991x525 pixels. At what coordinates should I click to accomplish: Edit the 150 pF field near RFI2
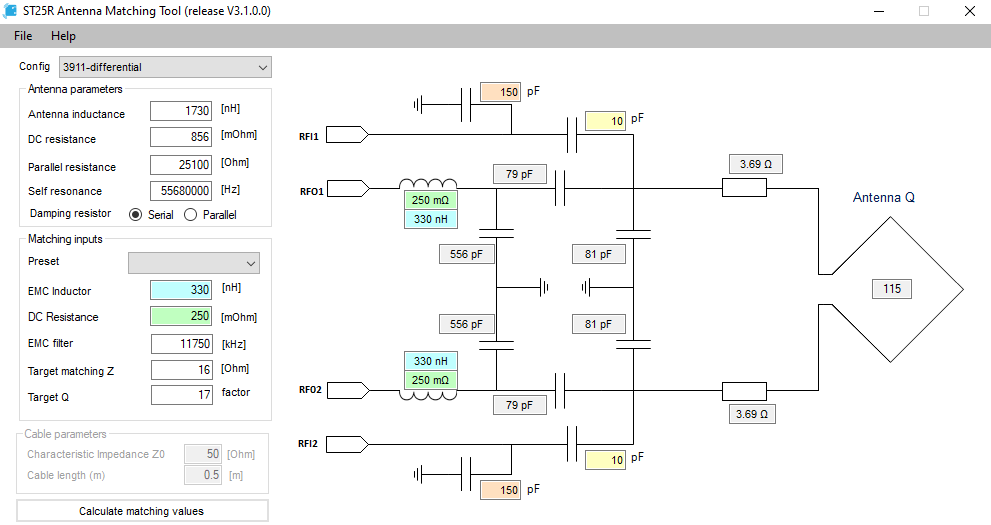(500, 490)
